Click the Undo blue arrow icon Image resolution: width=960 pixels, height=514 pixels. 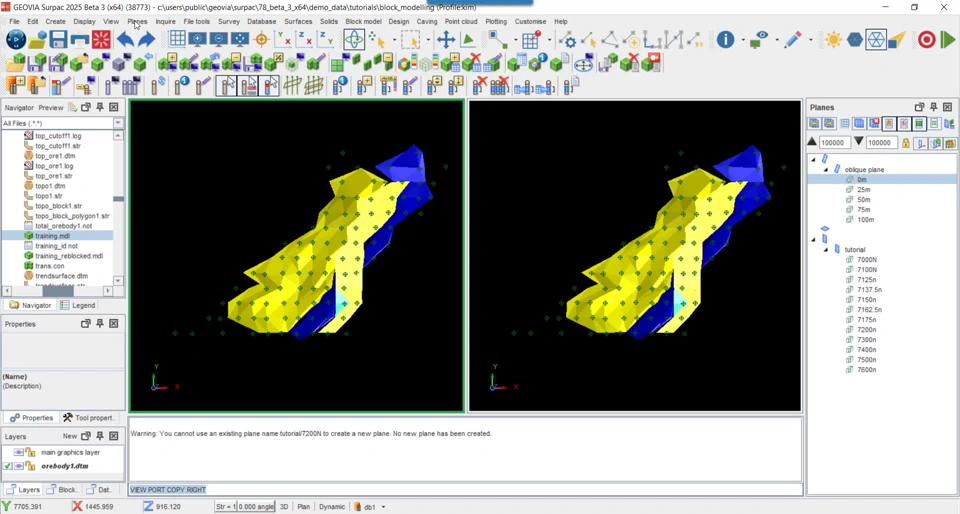(x=125, y=40)
